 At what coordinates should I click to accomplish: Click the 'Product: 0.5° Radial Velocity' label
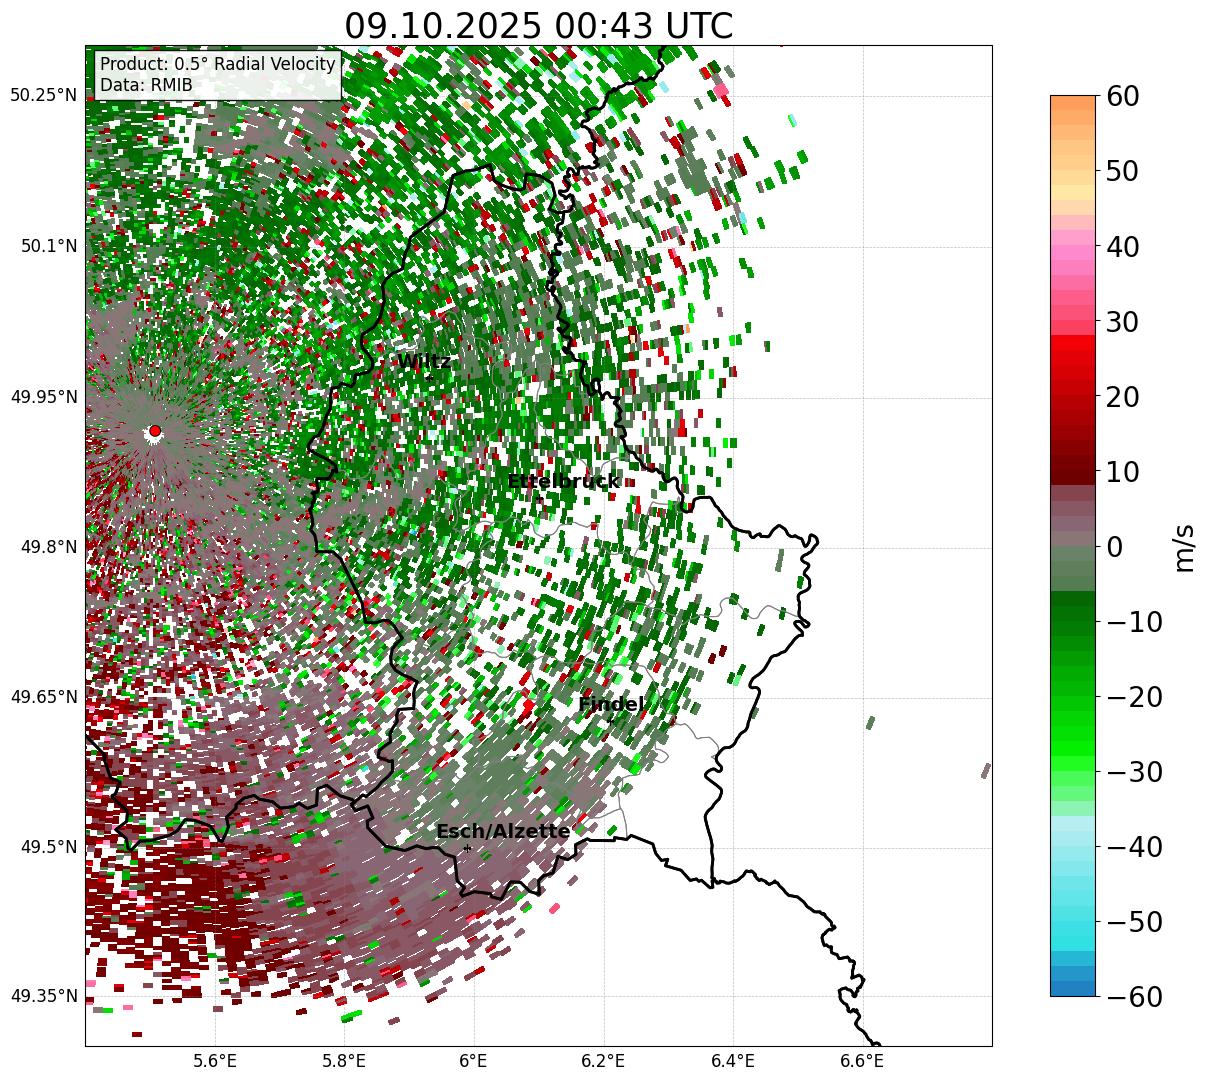(218, 64)
